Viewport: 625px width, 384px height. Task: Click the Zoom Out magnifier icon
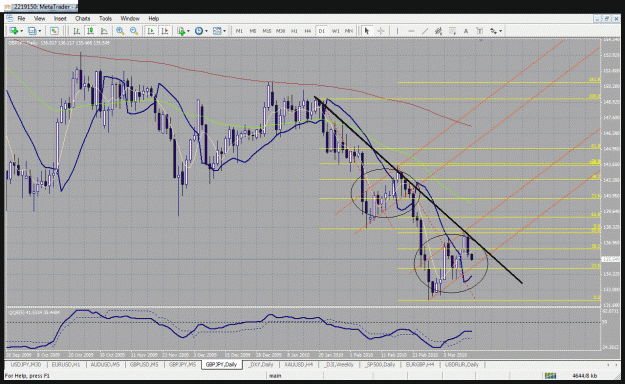(x=134, y=31)
